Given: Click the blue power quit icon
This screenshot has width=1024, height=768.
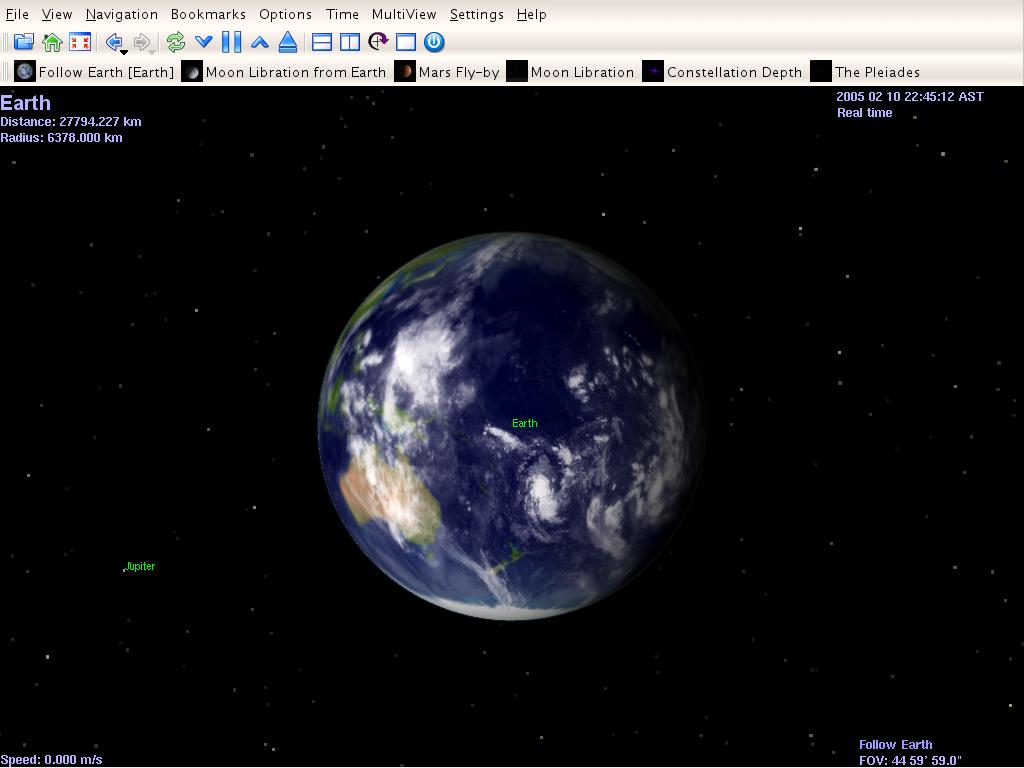Looking at the screenshot, I should 434,42.
